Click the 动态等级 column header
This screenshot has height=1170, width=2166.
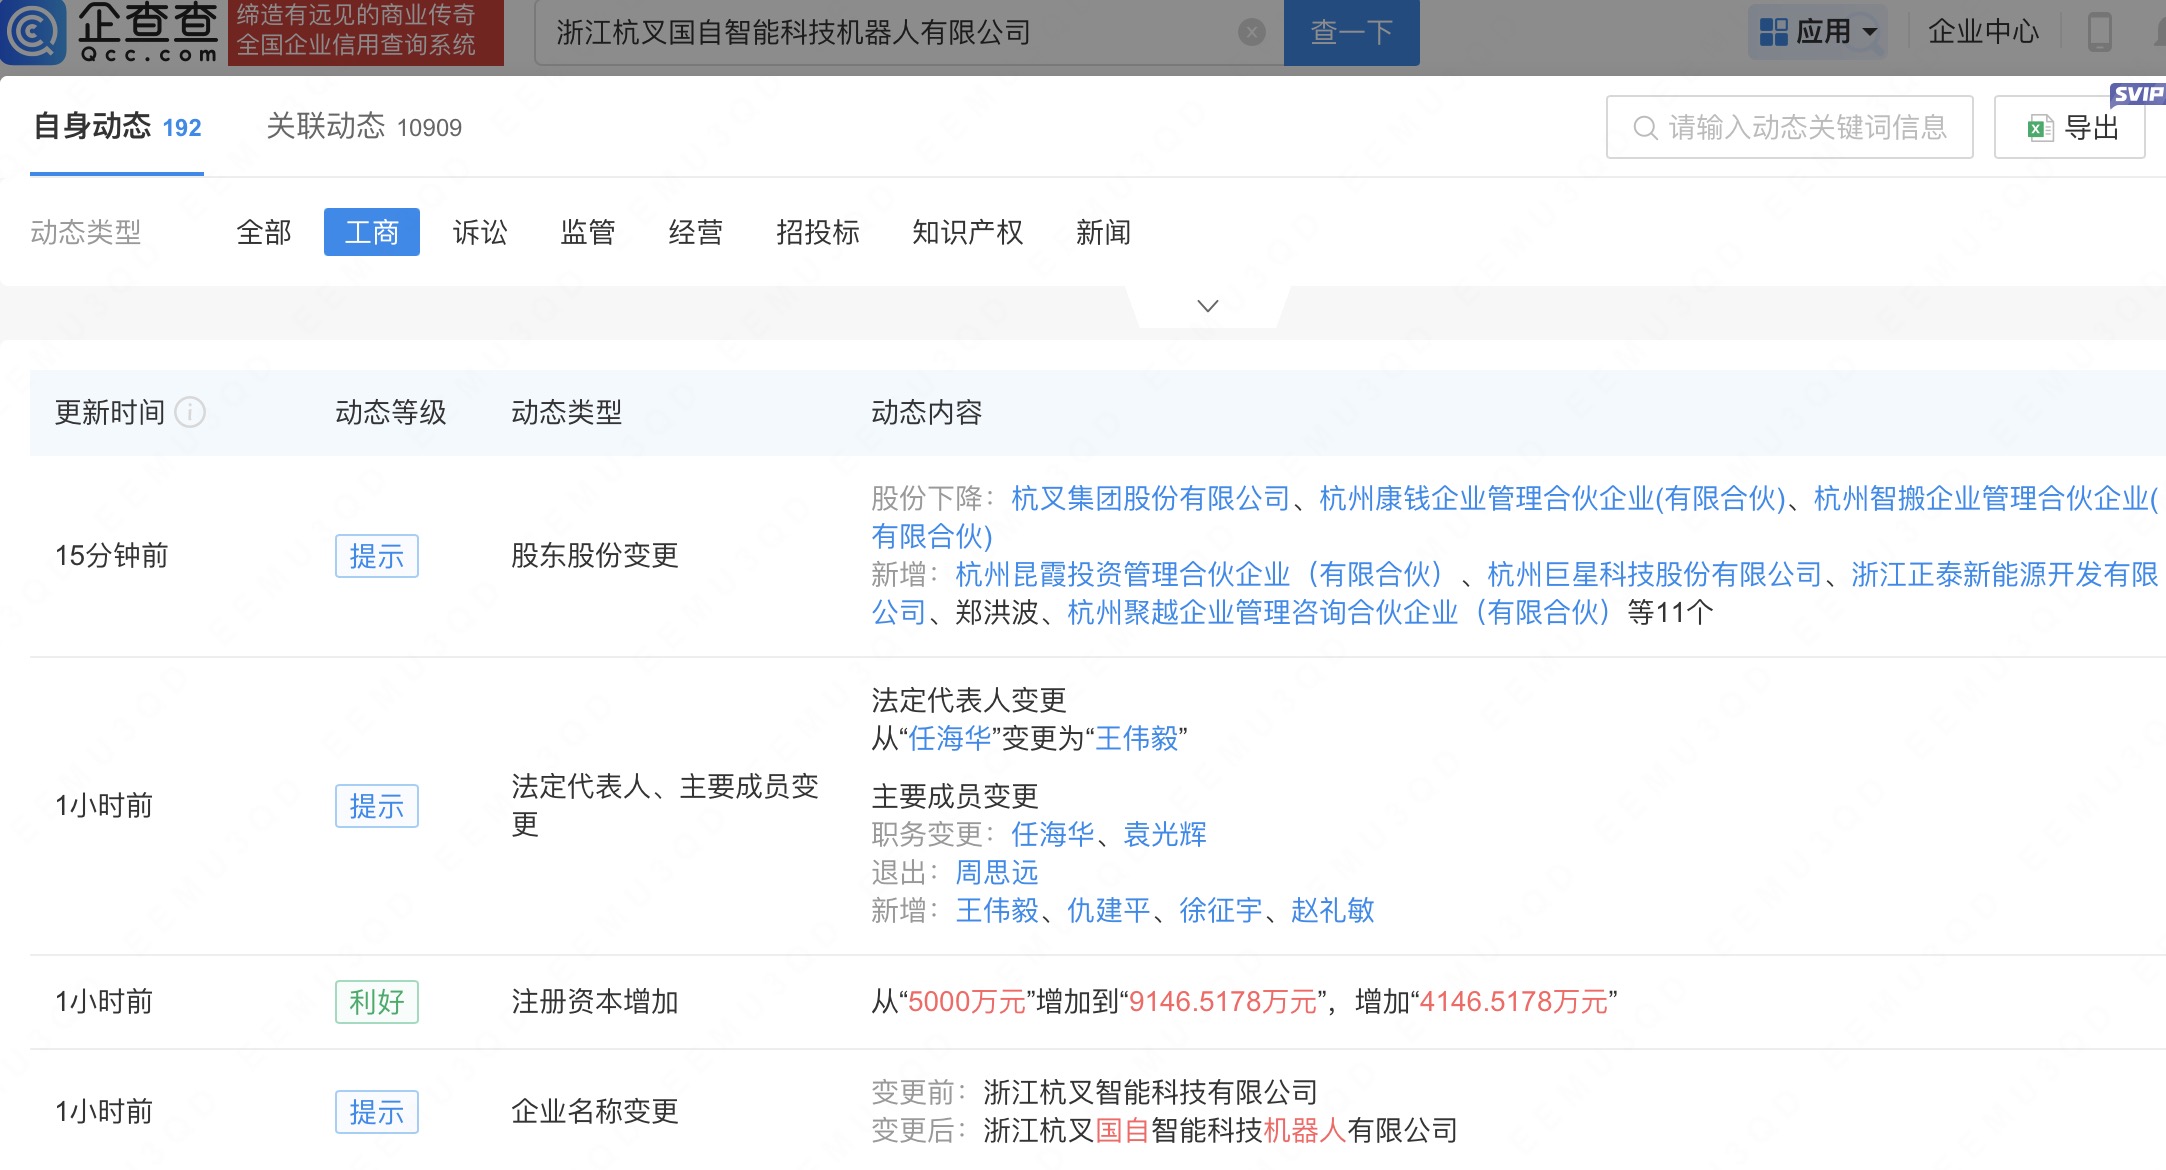coord(391,412)
